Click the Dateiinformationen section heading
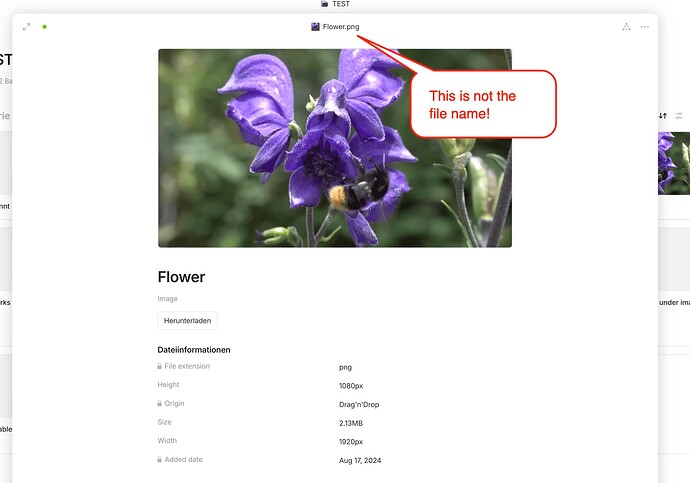Image resolution: width=690 pixels, height=483 pixels. pos(194,350)
